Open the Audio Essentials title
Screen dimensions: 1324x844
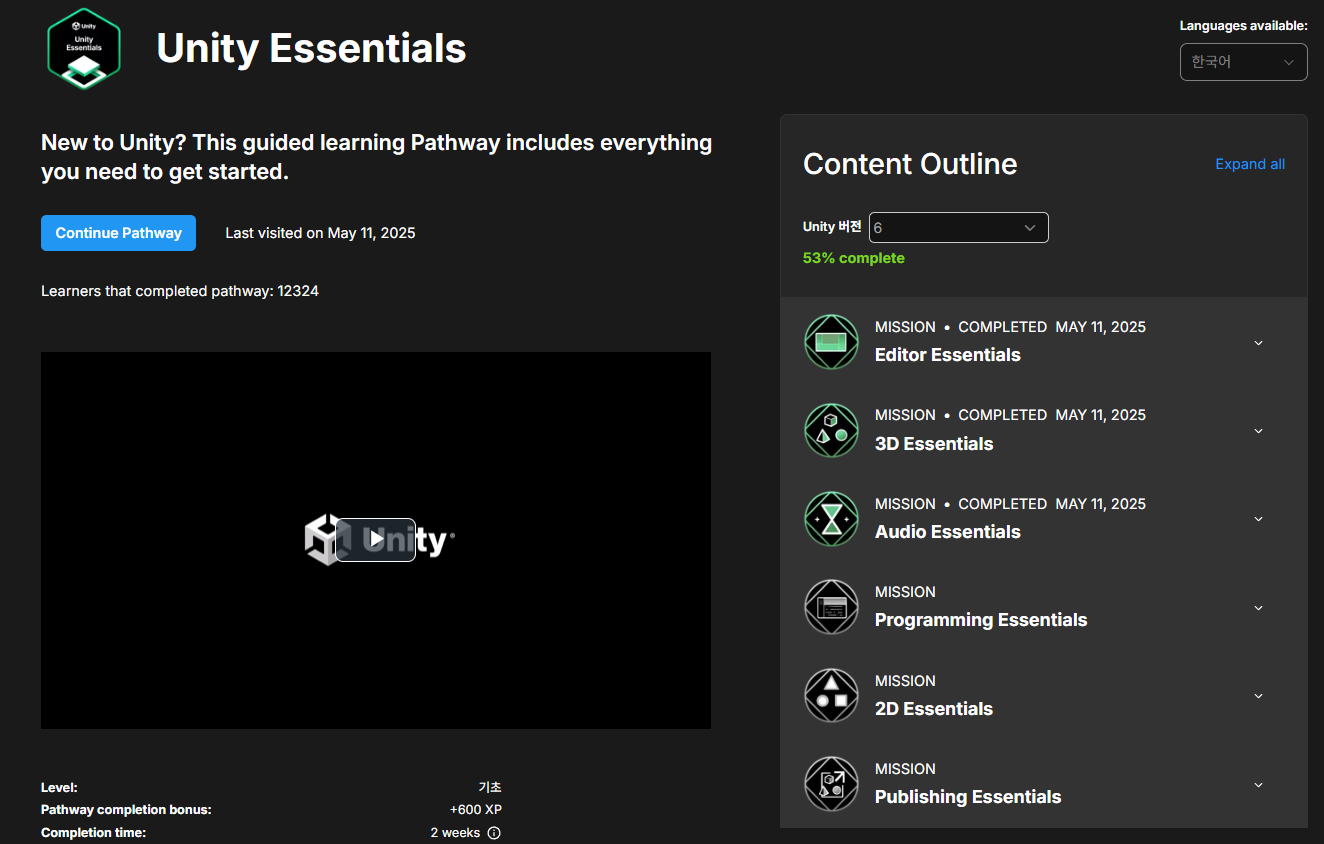(947, 532)
